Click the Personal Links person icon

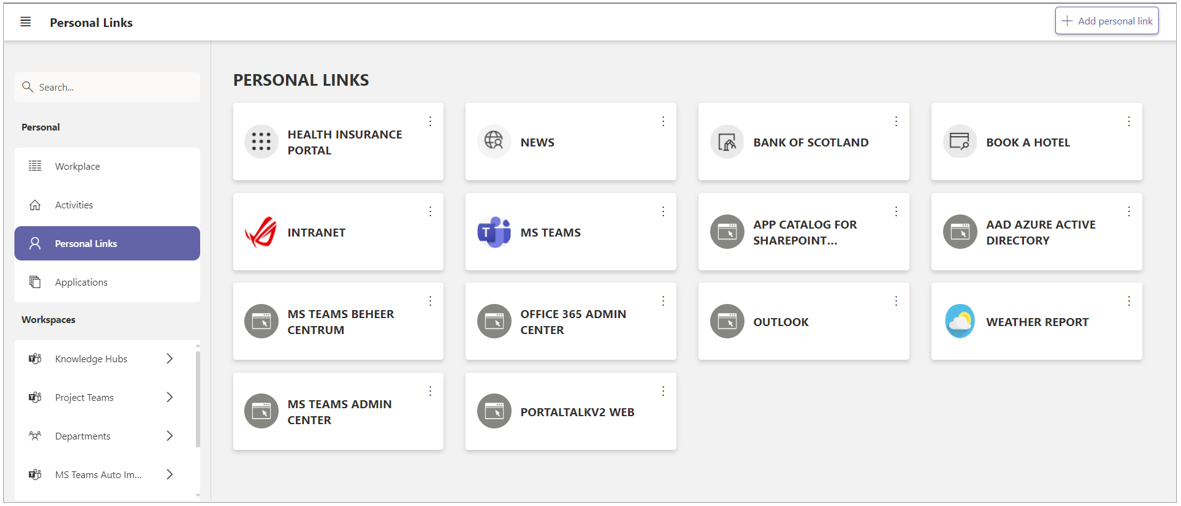click(x=35, y=243)
